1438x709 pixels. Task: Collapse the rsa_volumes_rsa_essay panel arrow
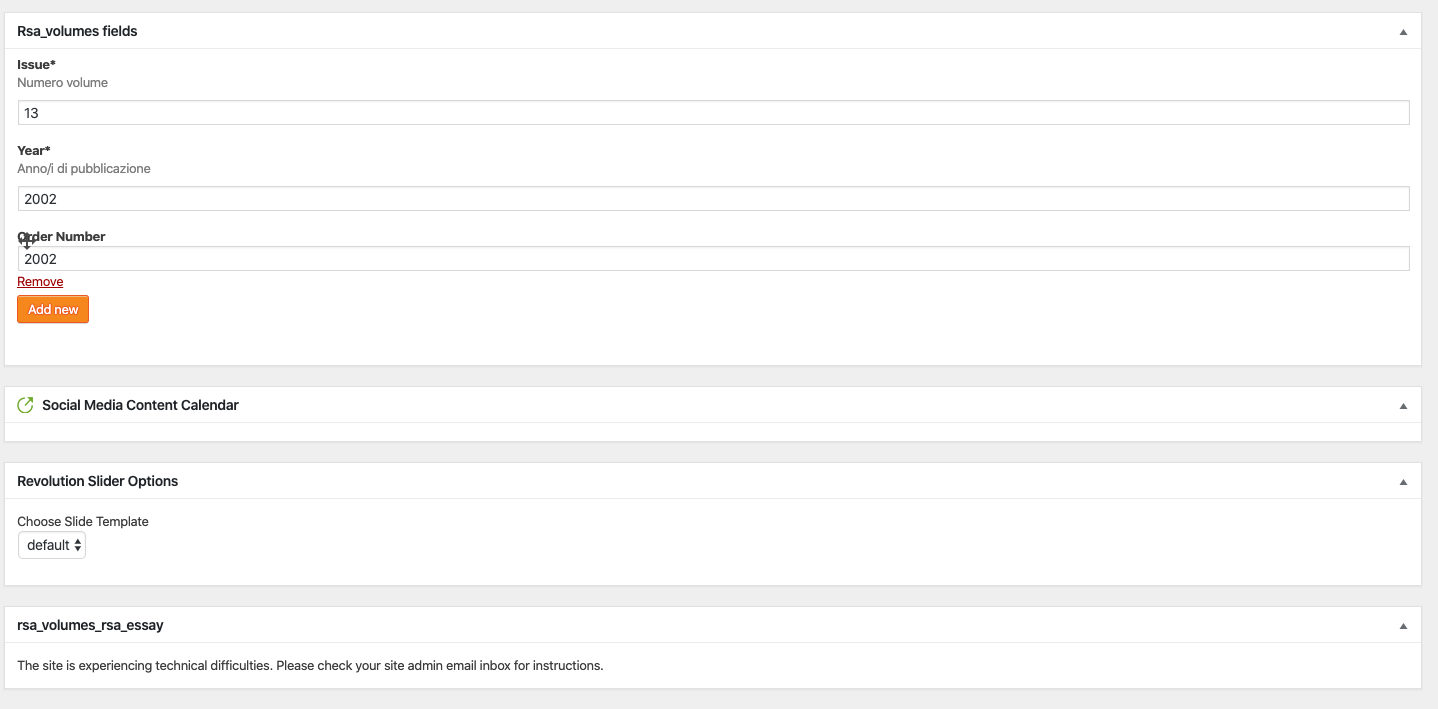pyautogui.click(x=1403, y=626)
